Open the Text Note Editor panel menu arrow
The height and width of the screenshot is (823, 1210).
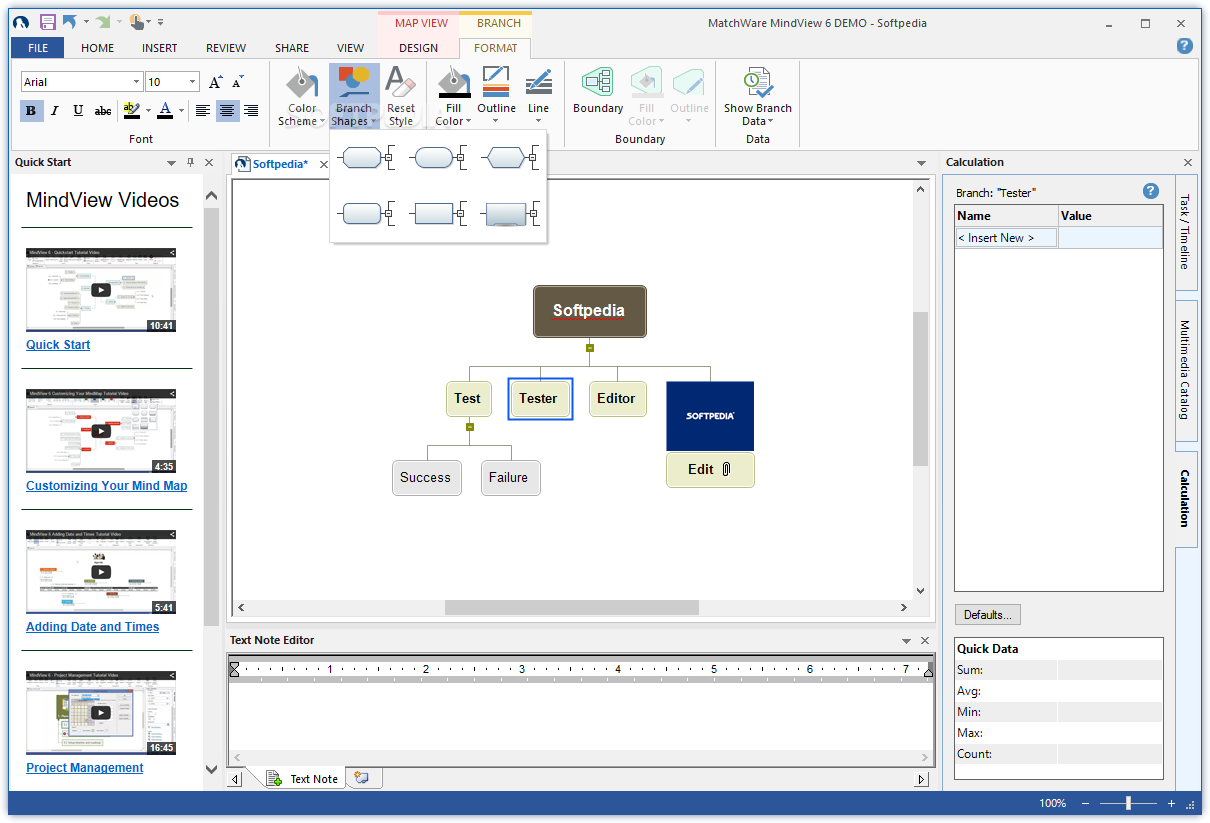pos(906,641)
